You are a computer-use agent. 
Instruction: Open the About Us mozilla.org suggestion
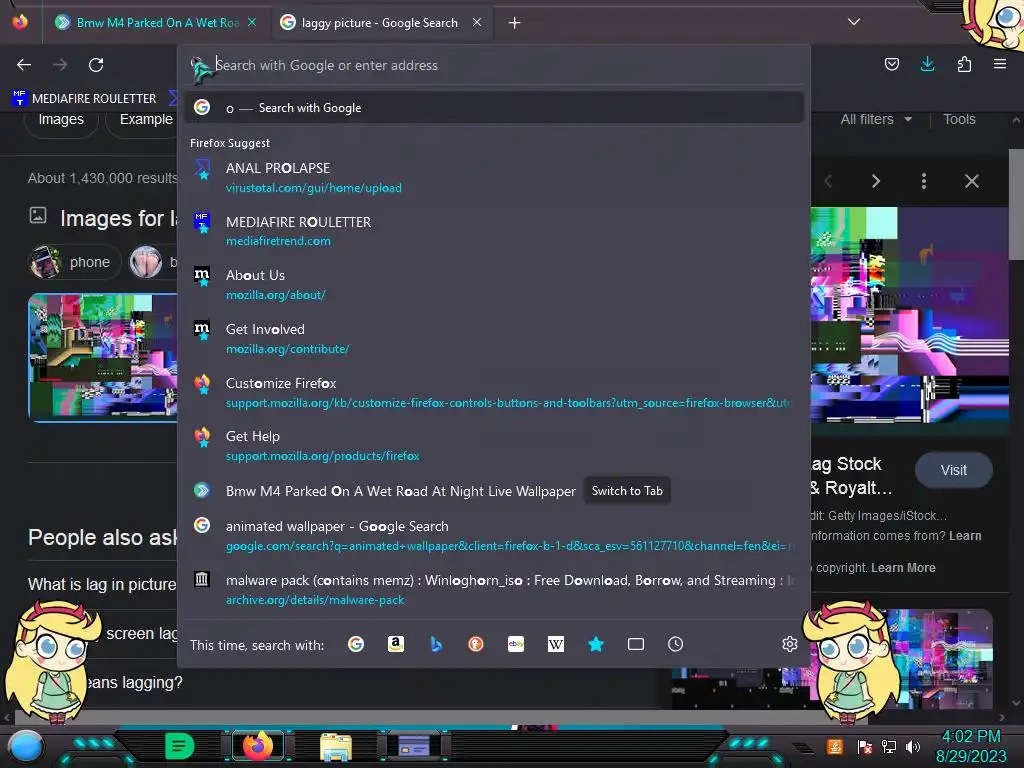pyautogui.click(x=494, y=285)
